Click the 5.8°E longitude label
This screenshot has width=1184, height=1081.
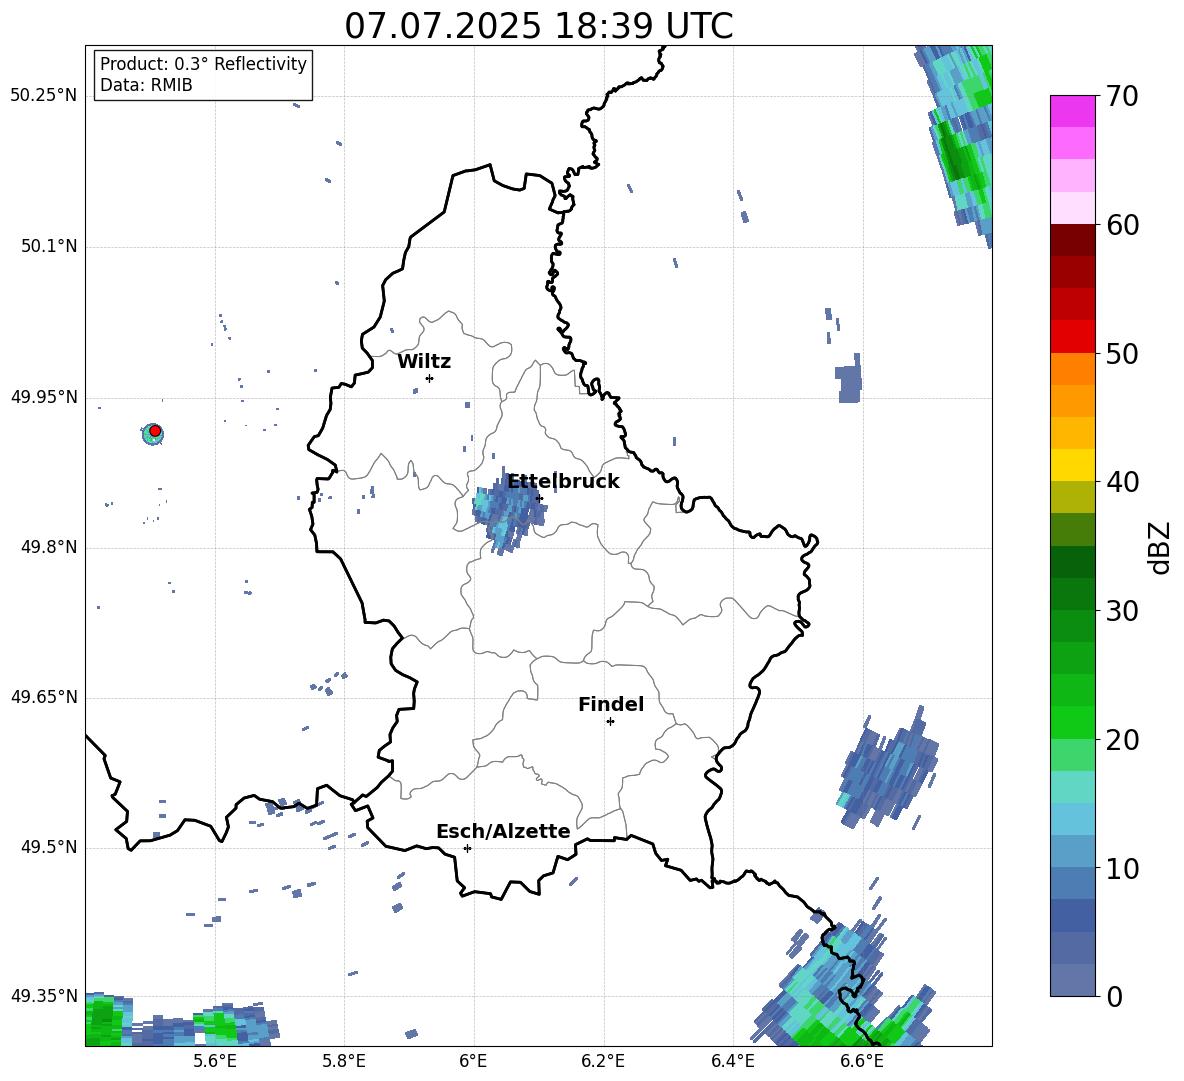point(344,1062)
